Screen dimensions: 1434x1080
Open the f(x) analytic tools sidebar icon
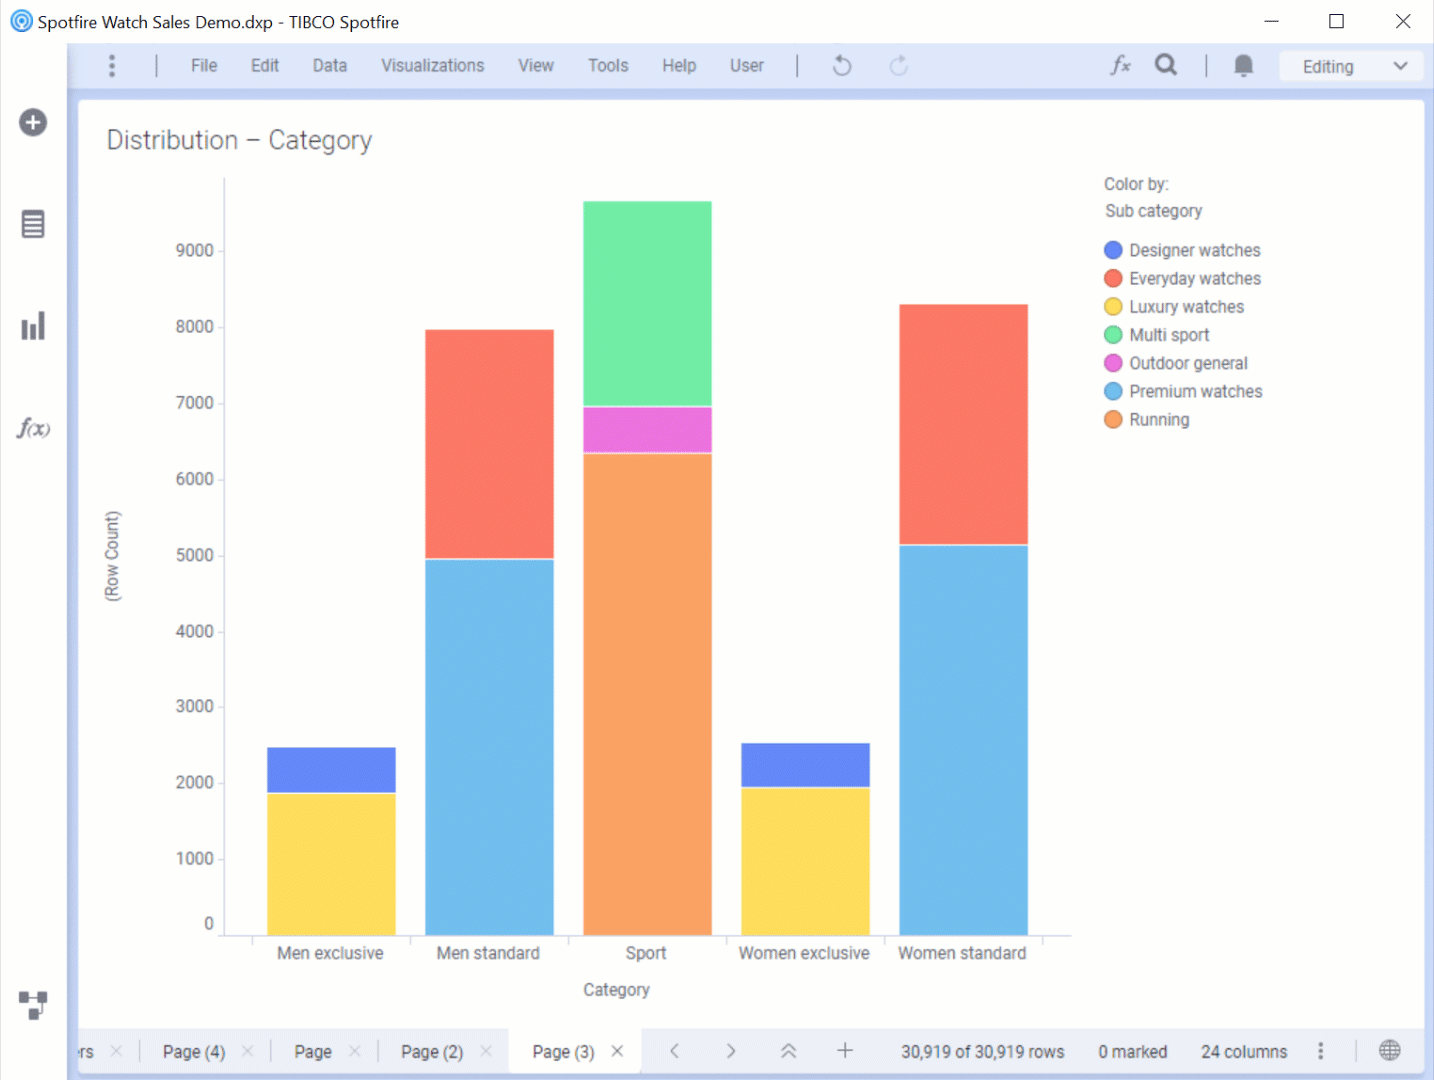33,429
